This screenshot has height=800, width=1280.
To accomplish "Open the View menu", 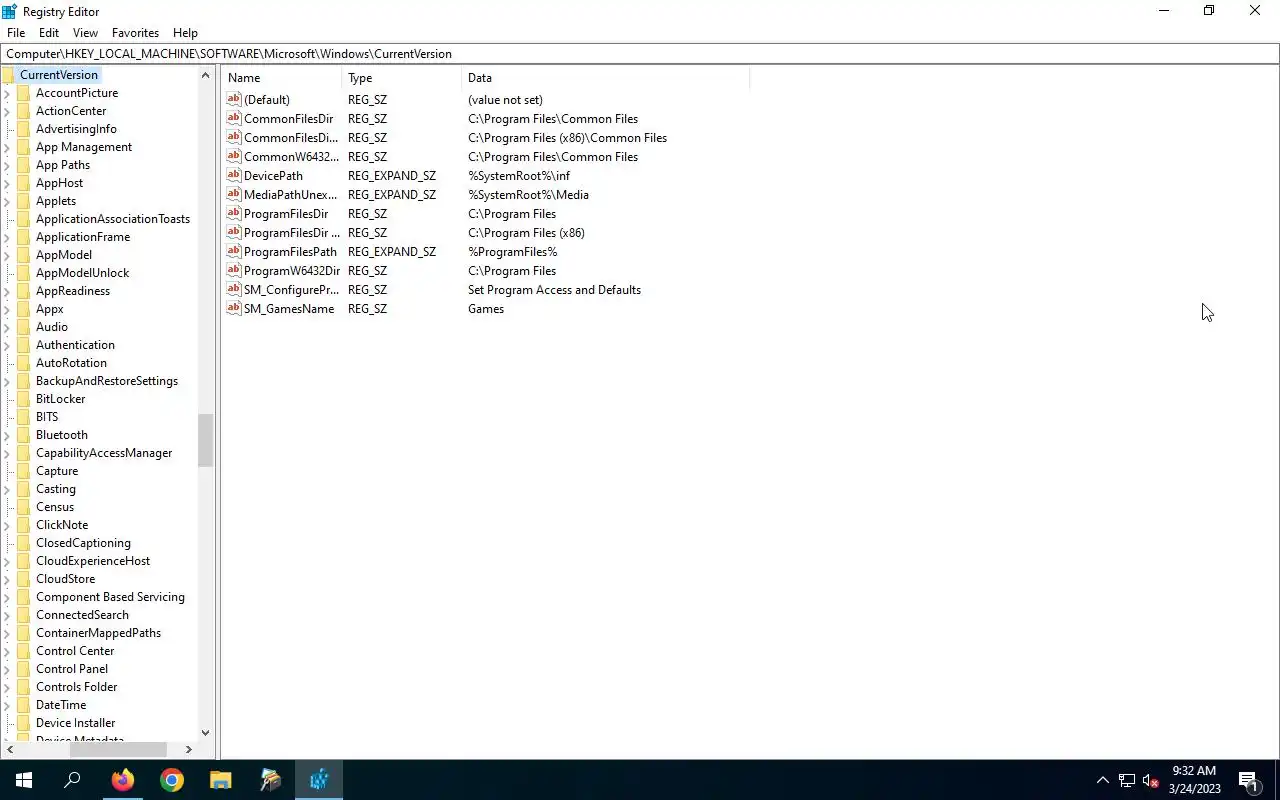I will [x=85, y=33].
